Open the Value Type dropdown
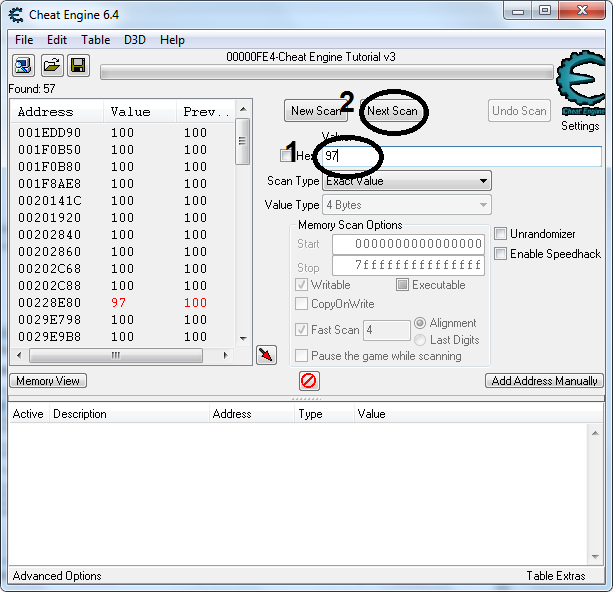The height and width of the screenshot is (592, 613). coord(407,205)
